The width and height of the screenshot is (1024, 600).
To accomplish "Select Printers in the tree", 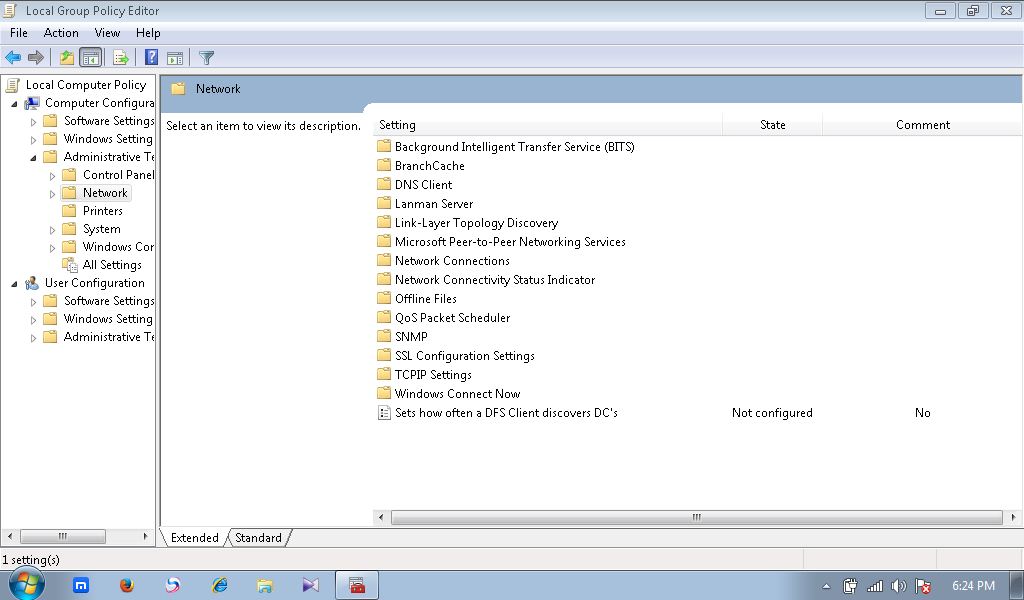I will (103, 211).
